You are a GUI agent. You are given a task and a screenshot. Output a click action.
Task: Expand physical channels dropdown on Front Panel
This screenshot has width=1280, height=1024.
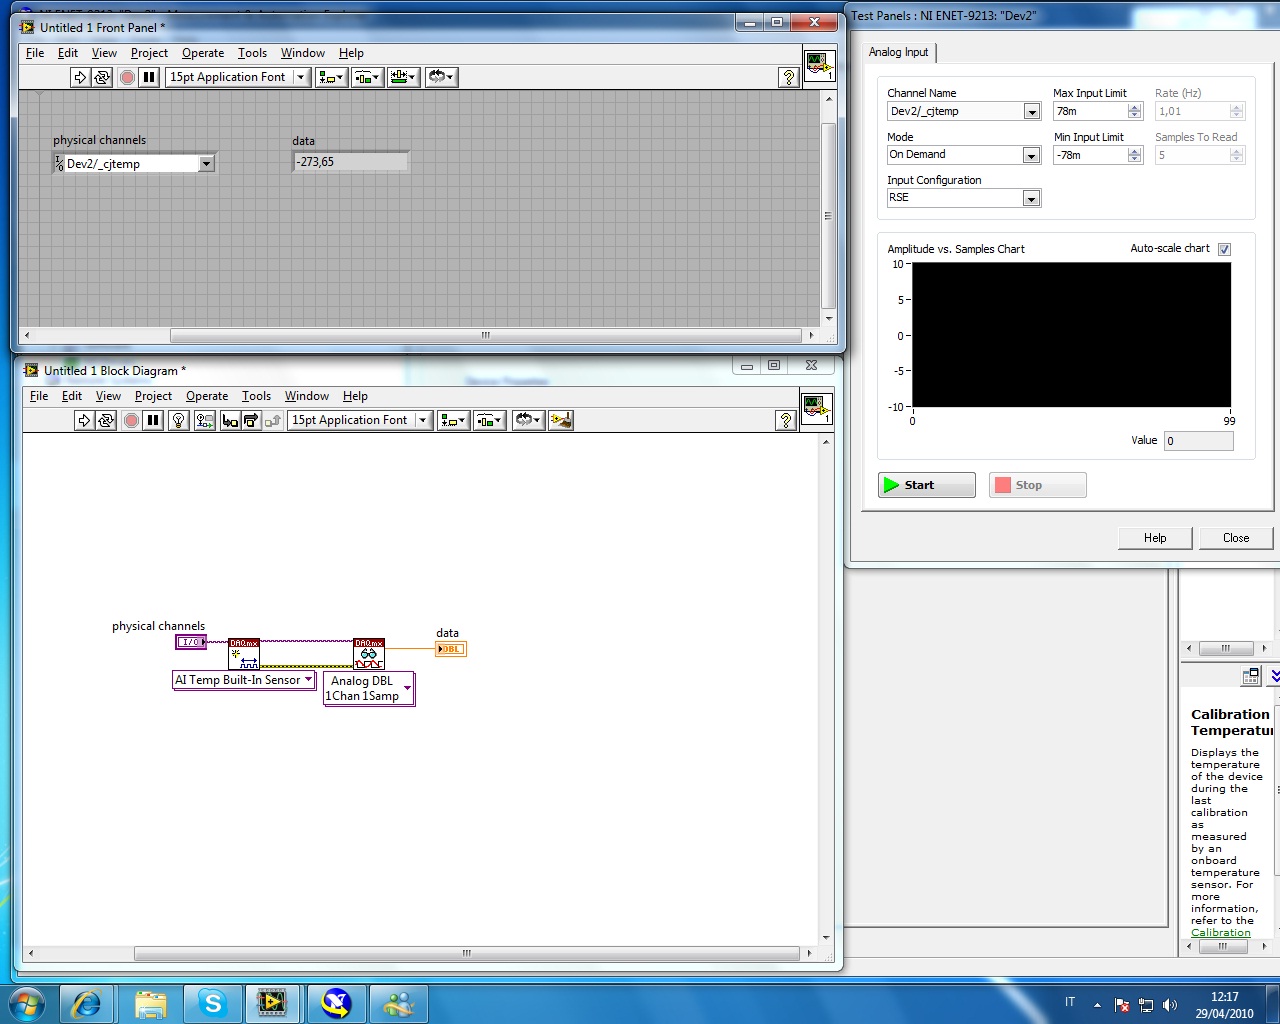(206, 163)
